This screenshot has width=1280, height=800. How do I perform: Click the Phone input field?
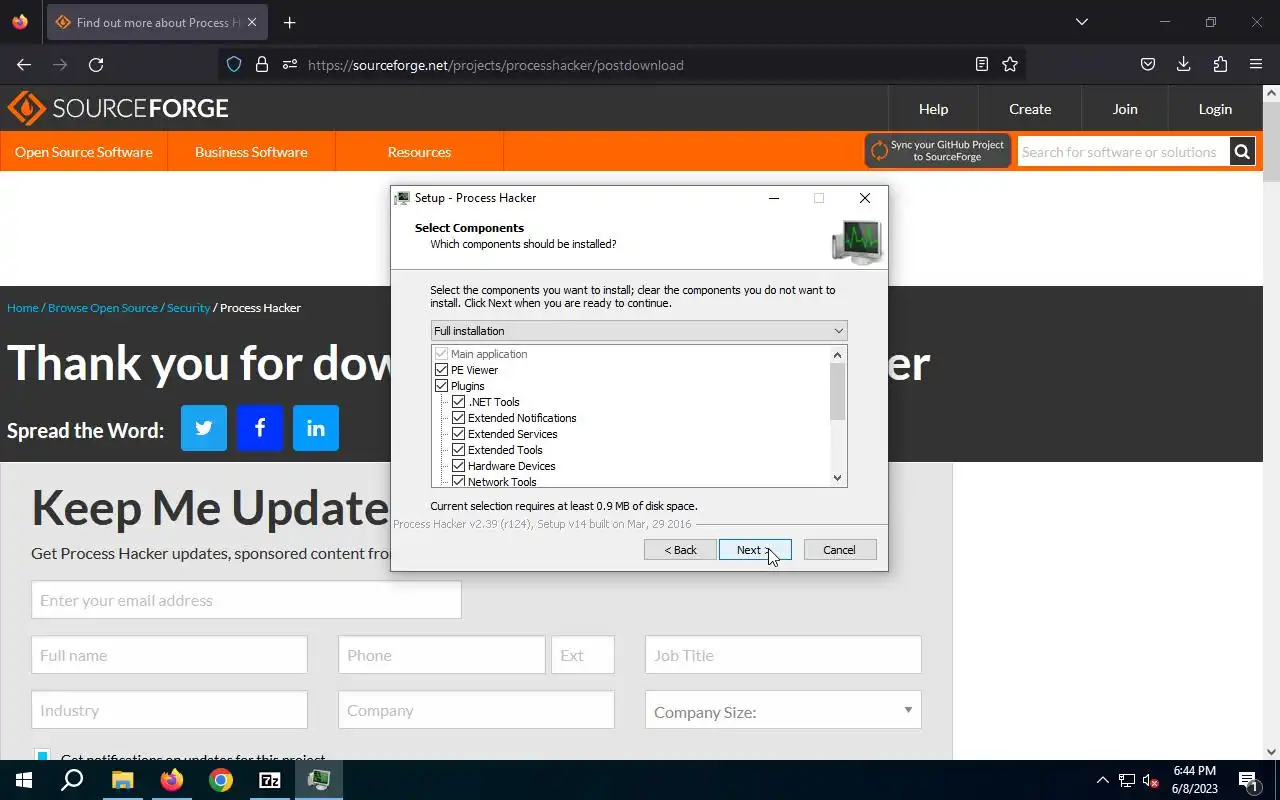point(442,655)
